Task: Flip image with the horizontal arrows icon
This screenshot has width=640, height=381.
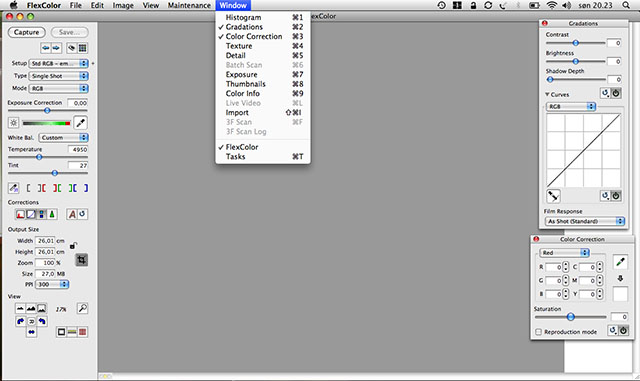Action: (31, 332)
